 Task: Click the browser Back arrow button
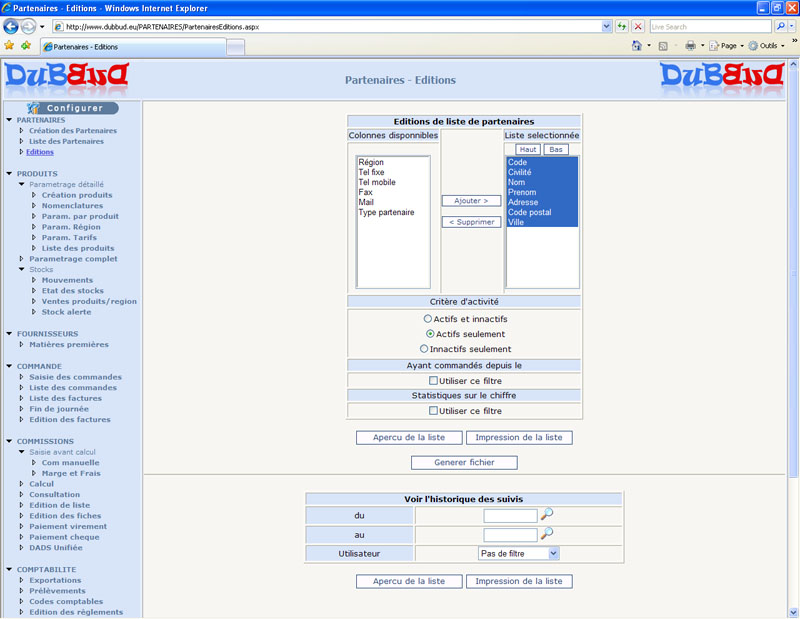tap(13, 26)
